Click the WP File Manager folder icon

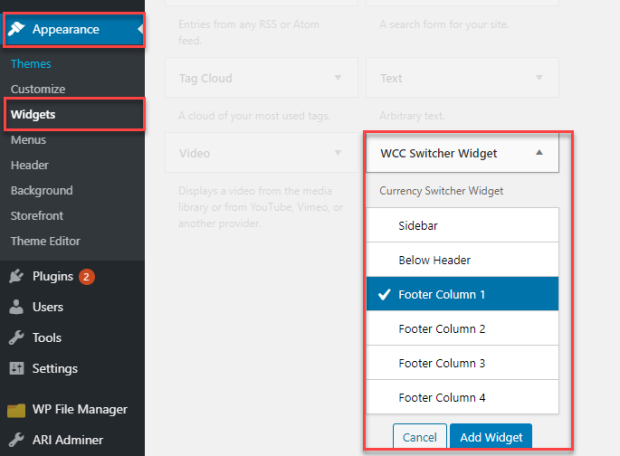(16, 409)
